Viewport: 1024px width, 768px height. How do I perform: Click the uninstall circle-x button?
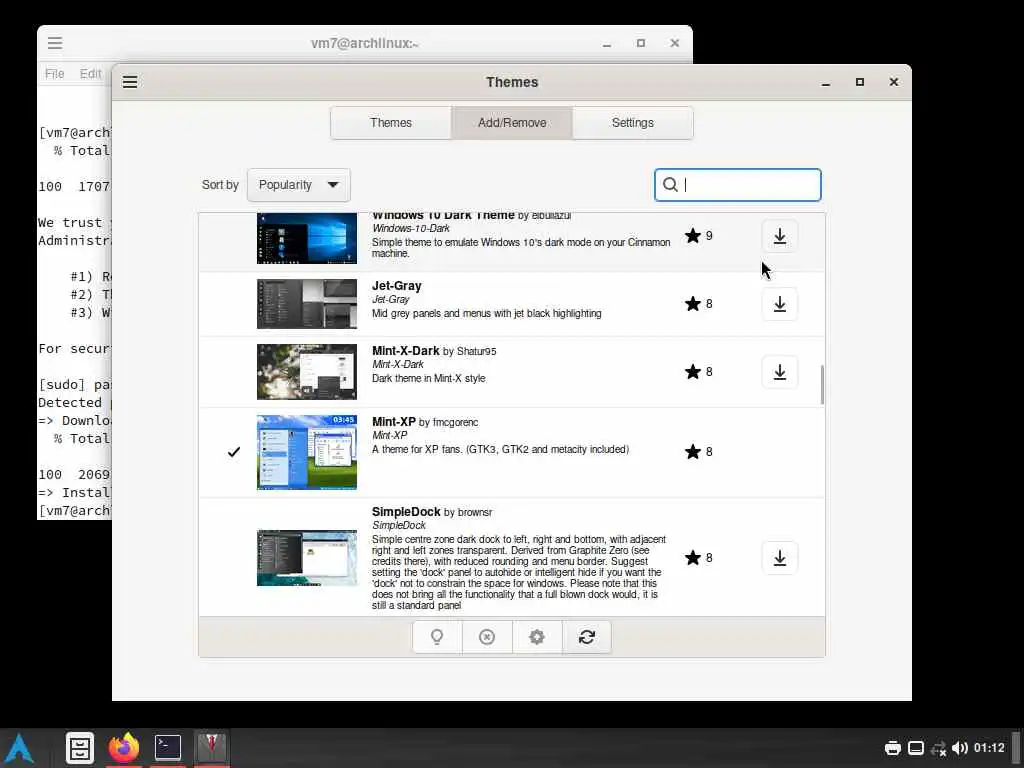click(487, 637)
